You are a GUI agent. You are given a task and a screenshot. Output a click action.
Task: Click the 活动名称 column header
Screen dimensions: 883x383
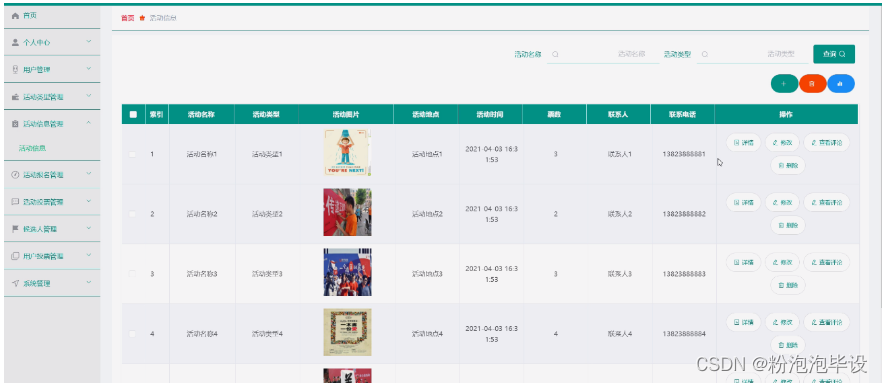tap(202, 114)
